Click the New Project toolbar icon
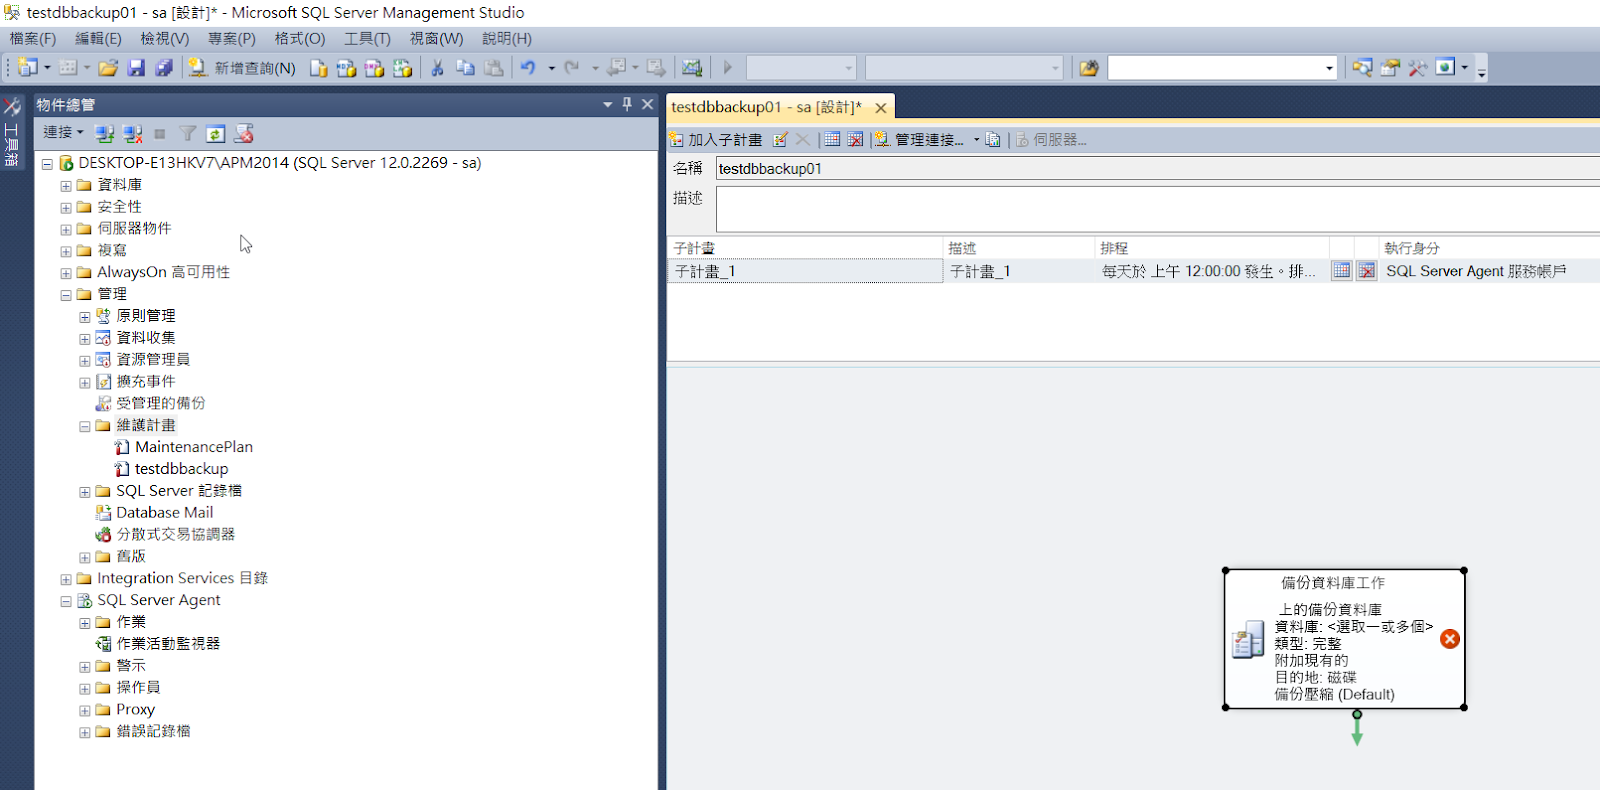 coord(27,67)
